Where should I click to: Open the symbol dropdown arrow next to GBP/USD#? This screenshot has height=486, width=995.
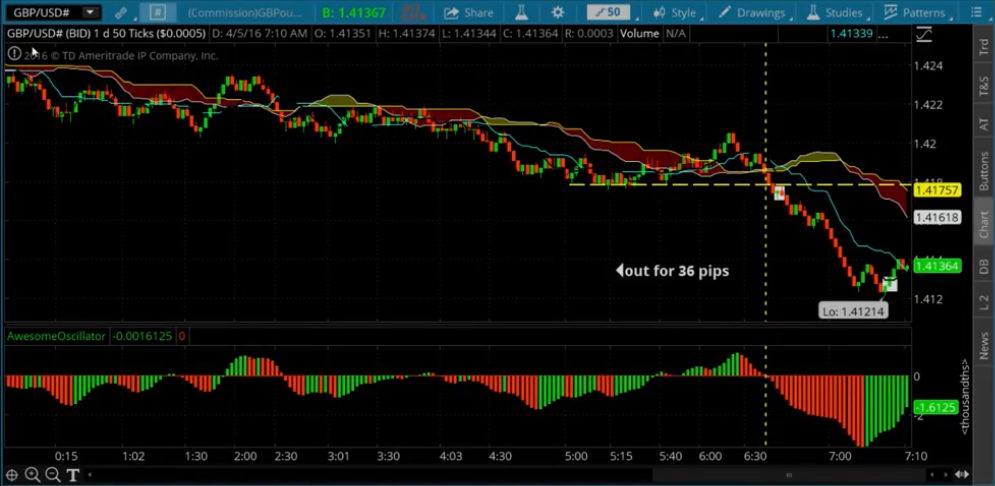pyautogui.click(x=90, y=12)
